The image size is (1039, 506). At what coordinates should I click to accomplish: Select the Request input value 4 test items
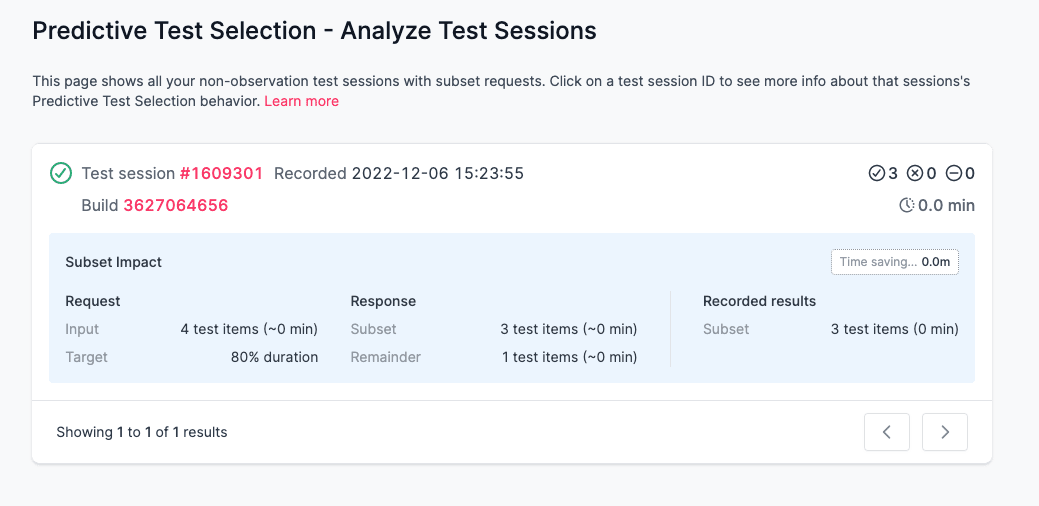[249, 329]
